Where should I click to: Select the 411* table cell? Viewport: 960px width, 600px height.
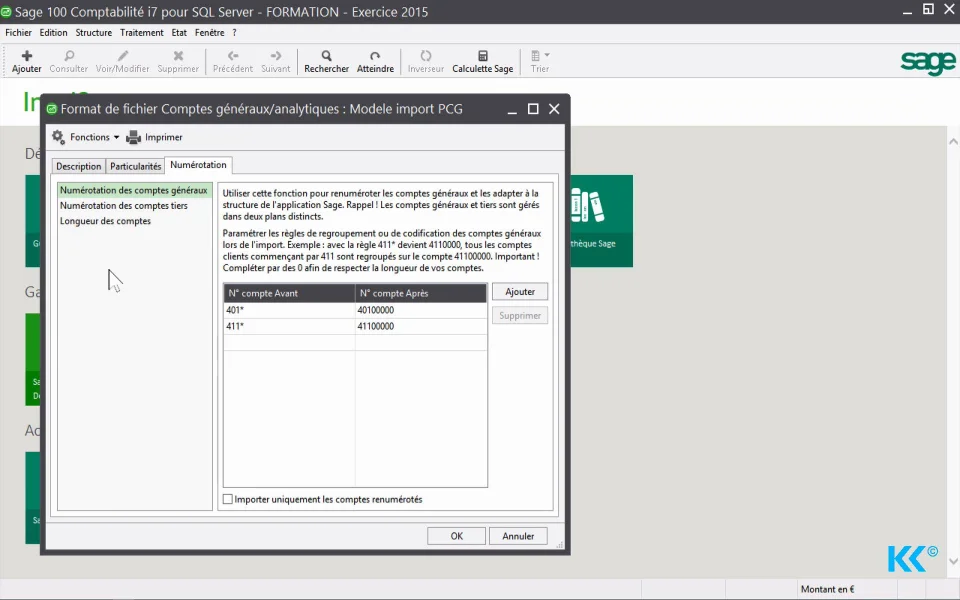(x=289, y=326)
